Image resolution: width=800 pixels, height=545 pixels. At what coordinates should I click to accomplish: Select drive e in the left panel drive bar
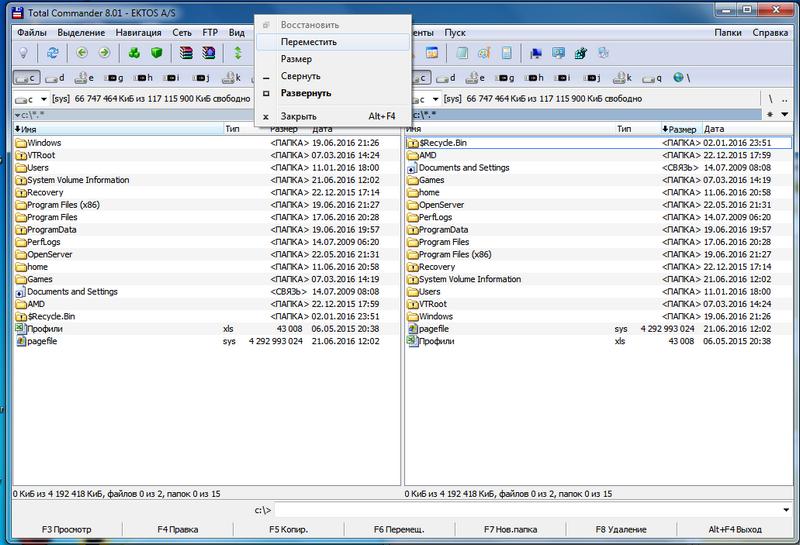point(84,78)
